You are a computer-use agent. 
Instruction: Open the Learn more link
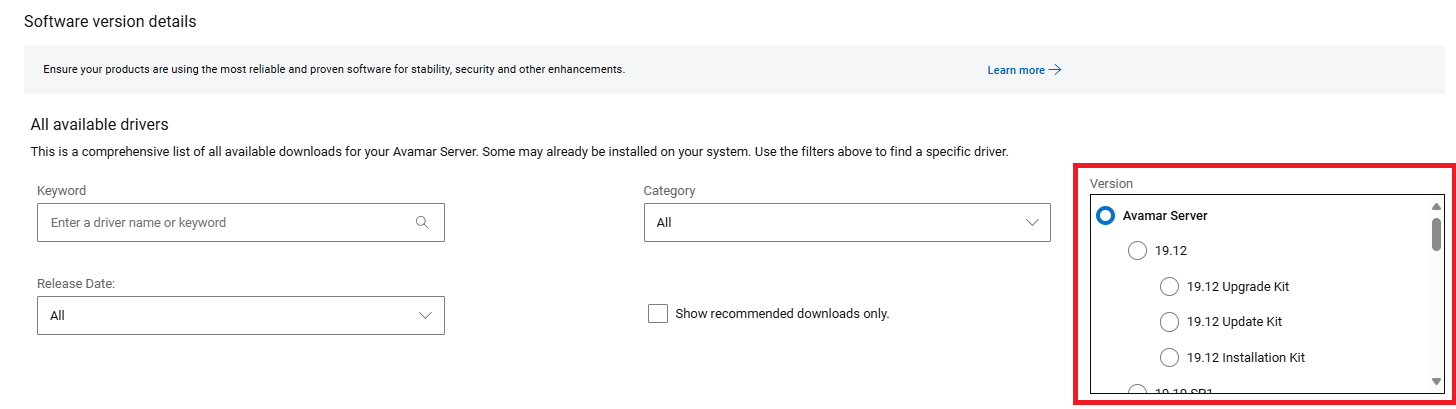coord(1015,70)
